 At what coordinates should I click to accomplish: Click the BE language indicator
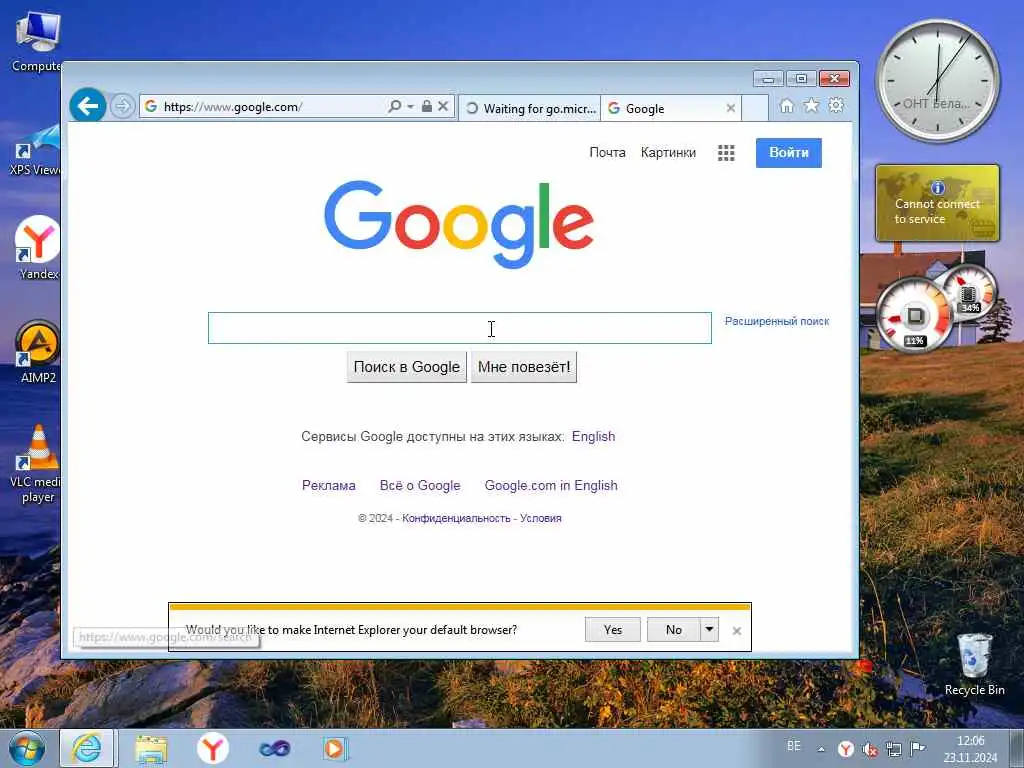coord(793,746)
